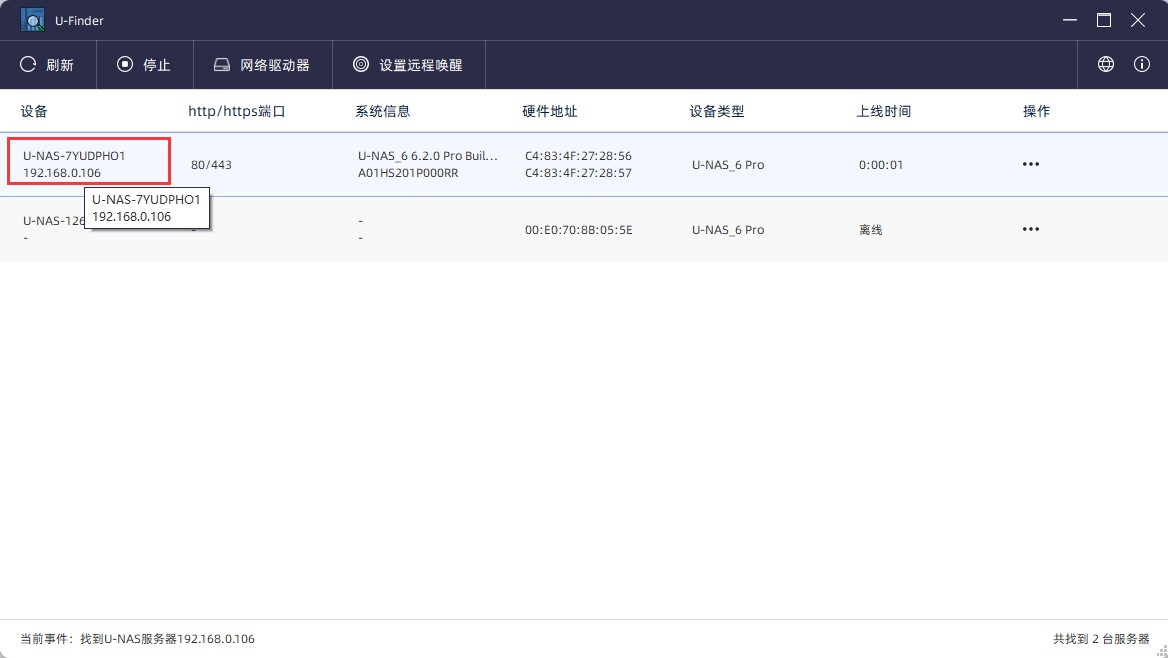
Task: Maximize the U-Finder window
Action: coord(1104,20)
